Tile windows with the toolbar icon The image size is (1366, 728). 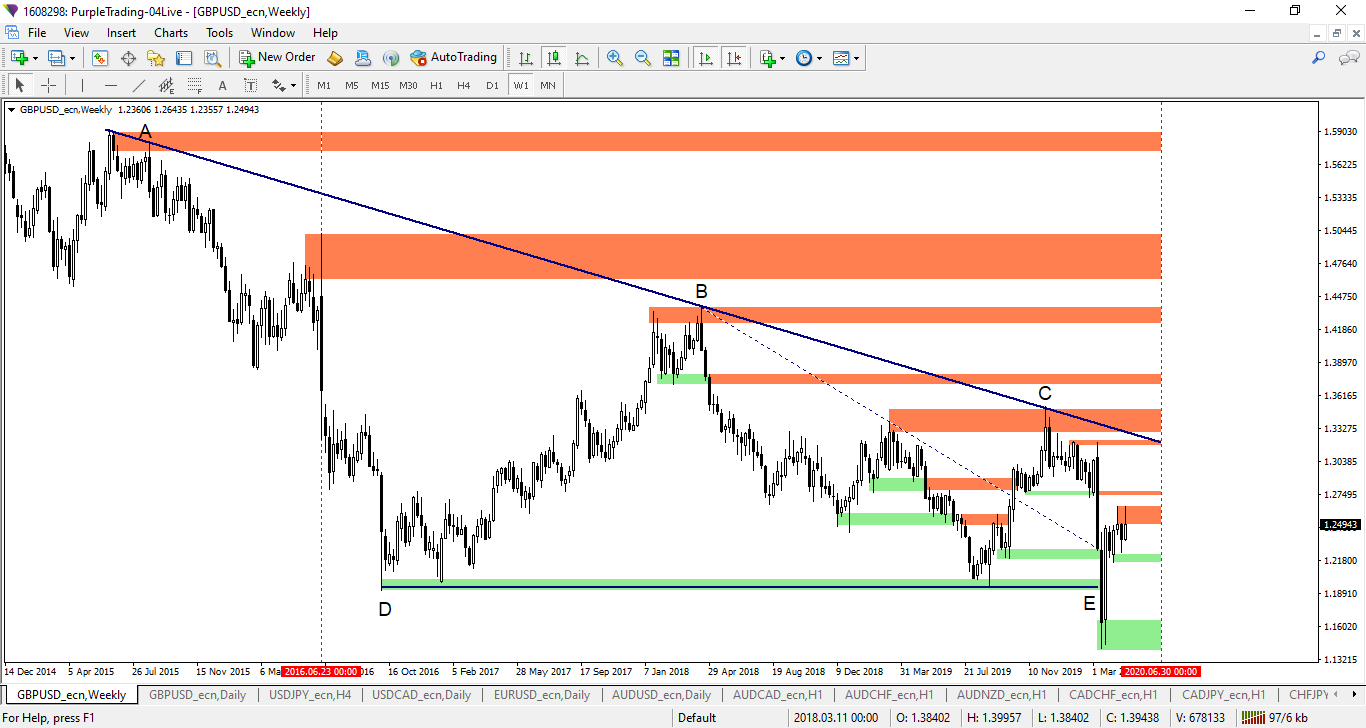[x=671, y=58]
